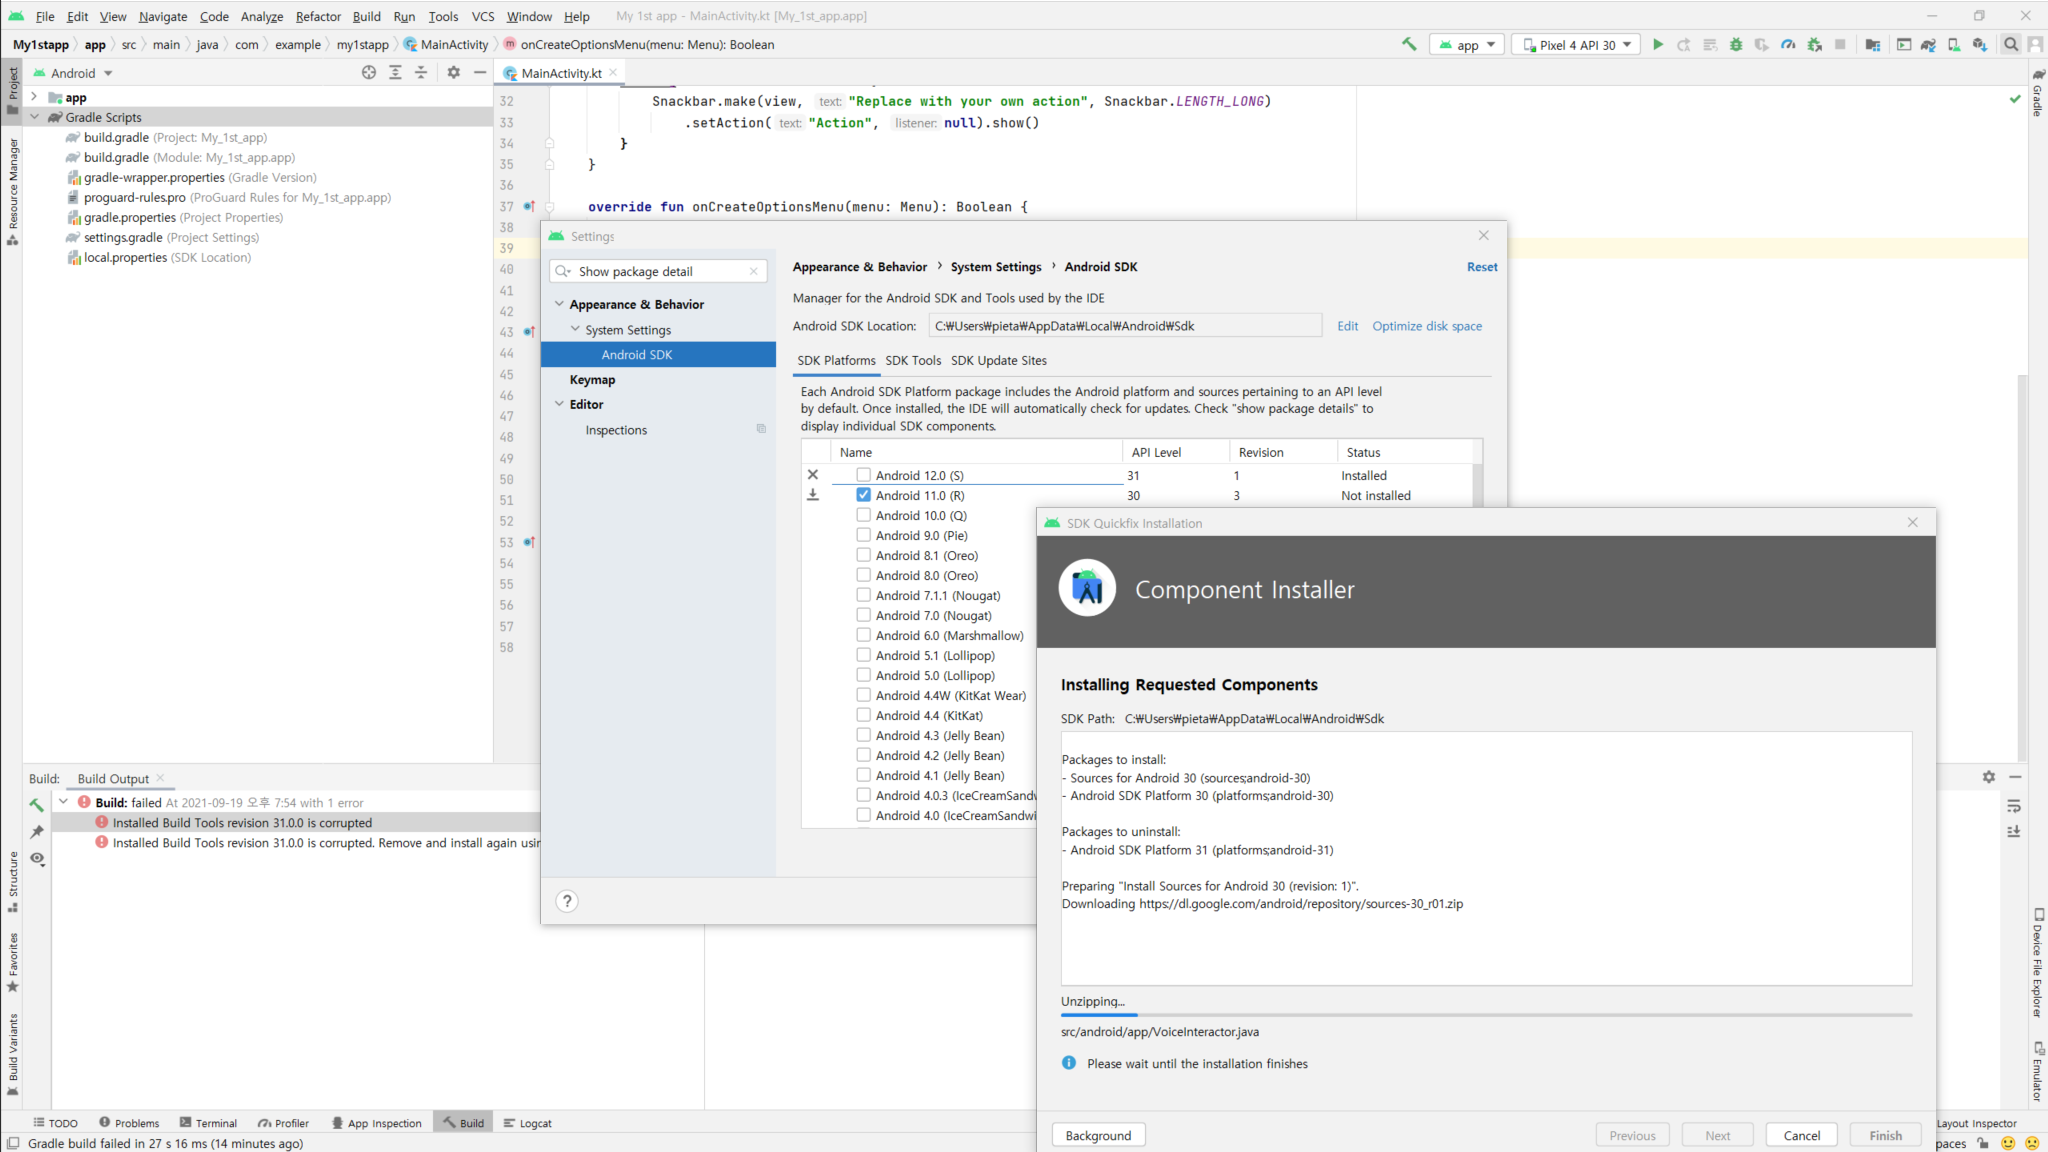
Task: Click Expand All icon in Project panel
Action: point(395,72)
